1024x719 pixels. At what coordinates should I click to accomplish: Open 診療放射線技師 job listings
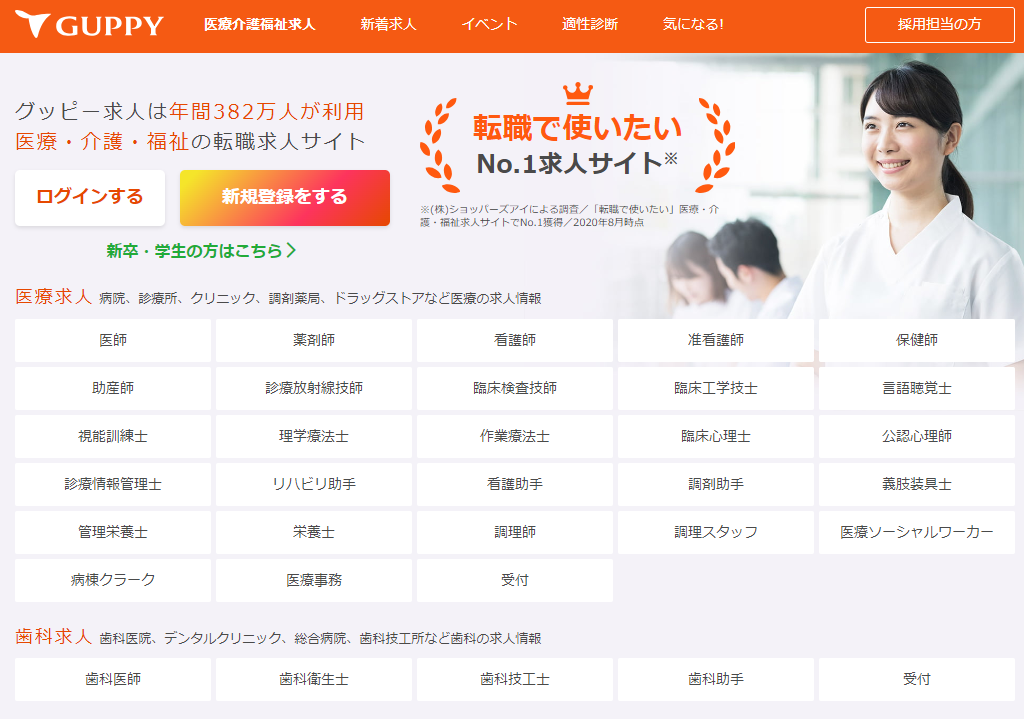coord(314,389)
